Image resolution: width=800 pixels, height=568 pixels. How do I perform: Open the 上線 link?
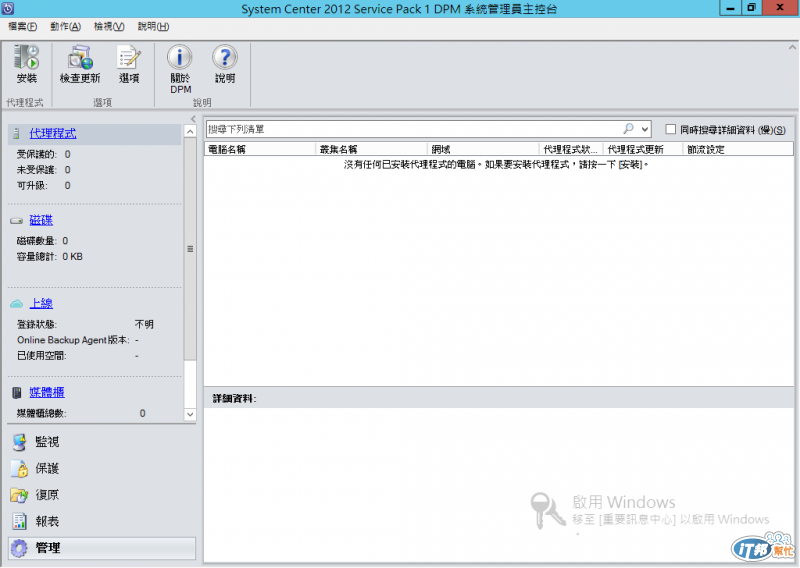tap(41, 304)
